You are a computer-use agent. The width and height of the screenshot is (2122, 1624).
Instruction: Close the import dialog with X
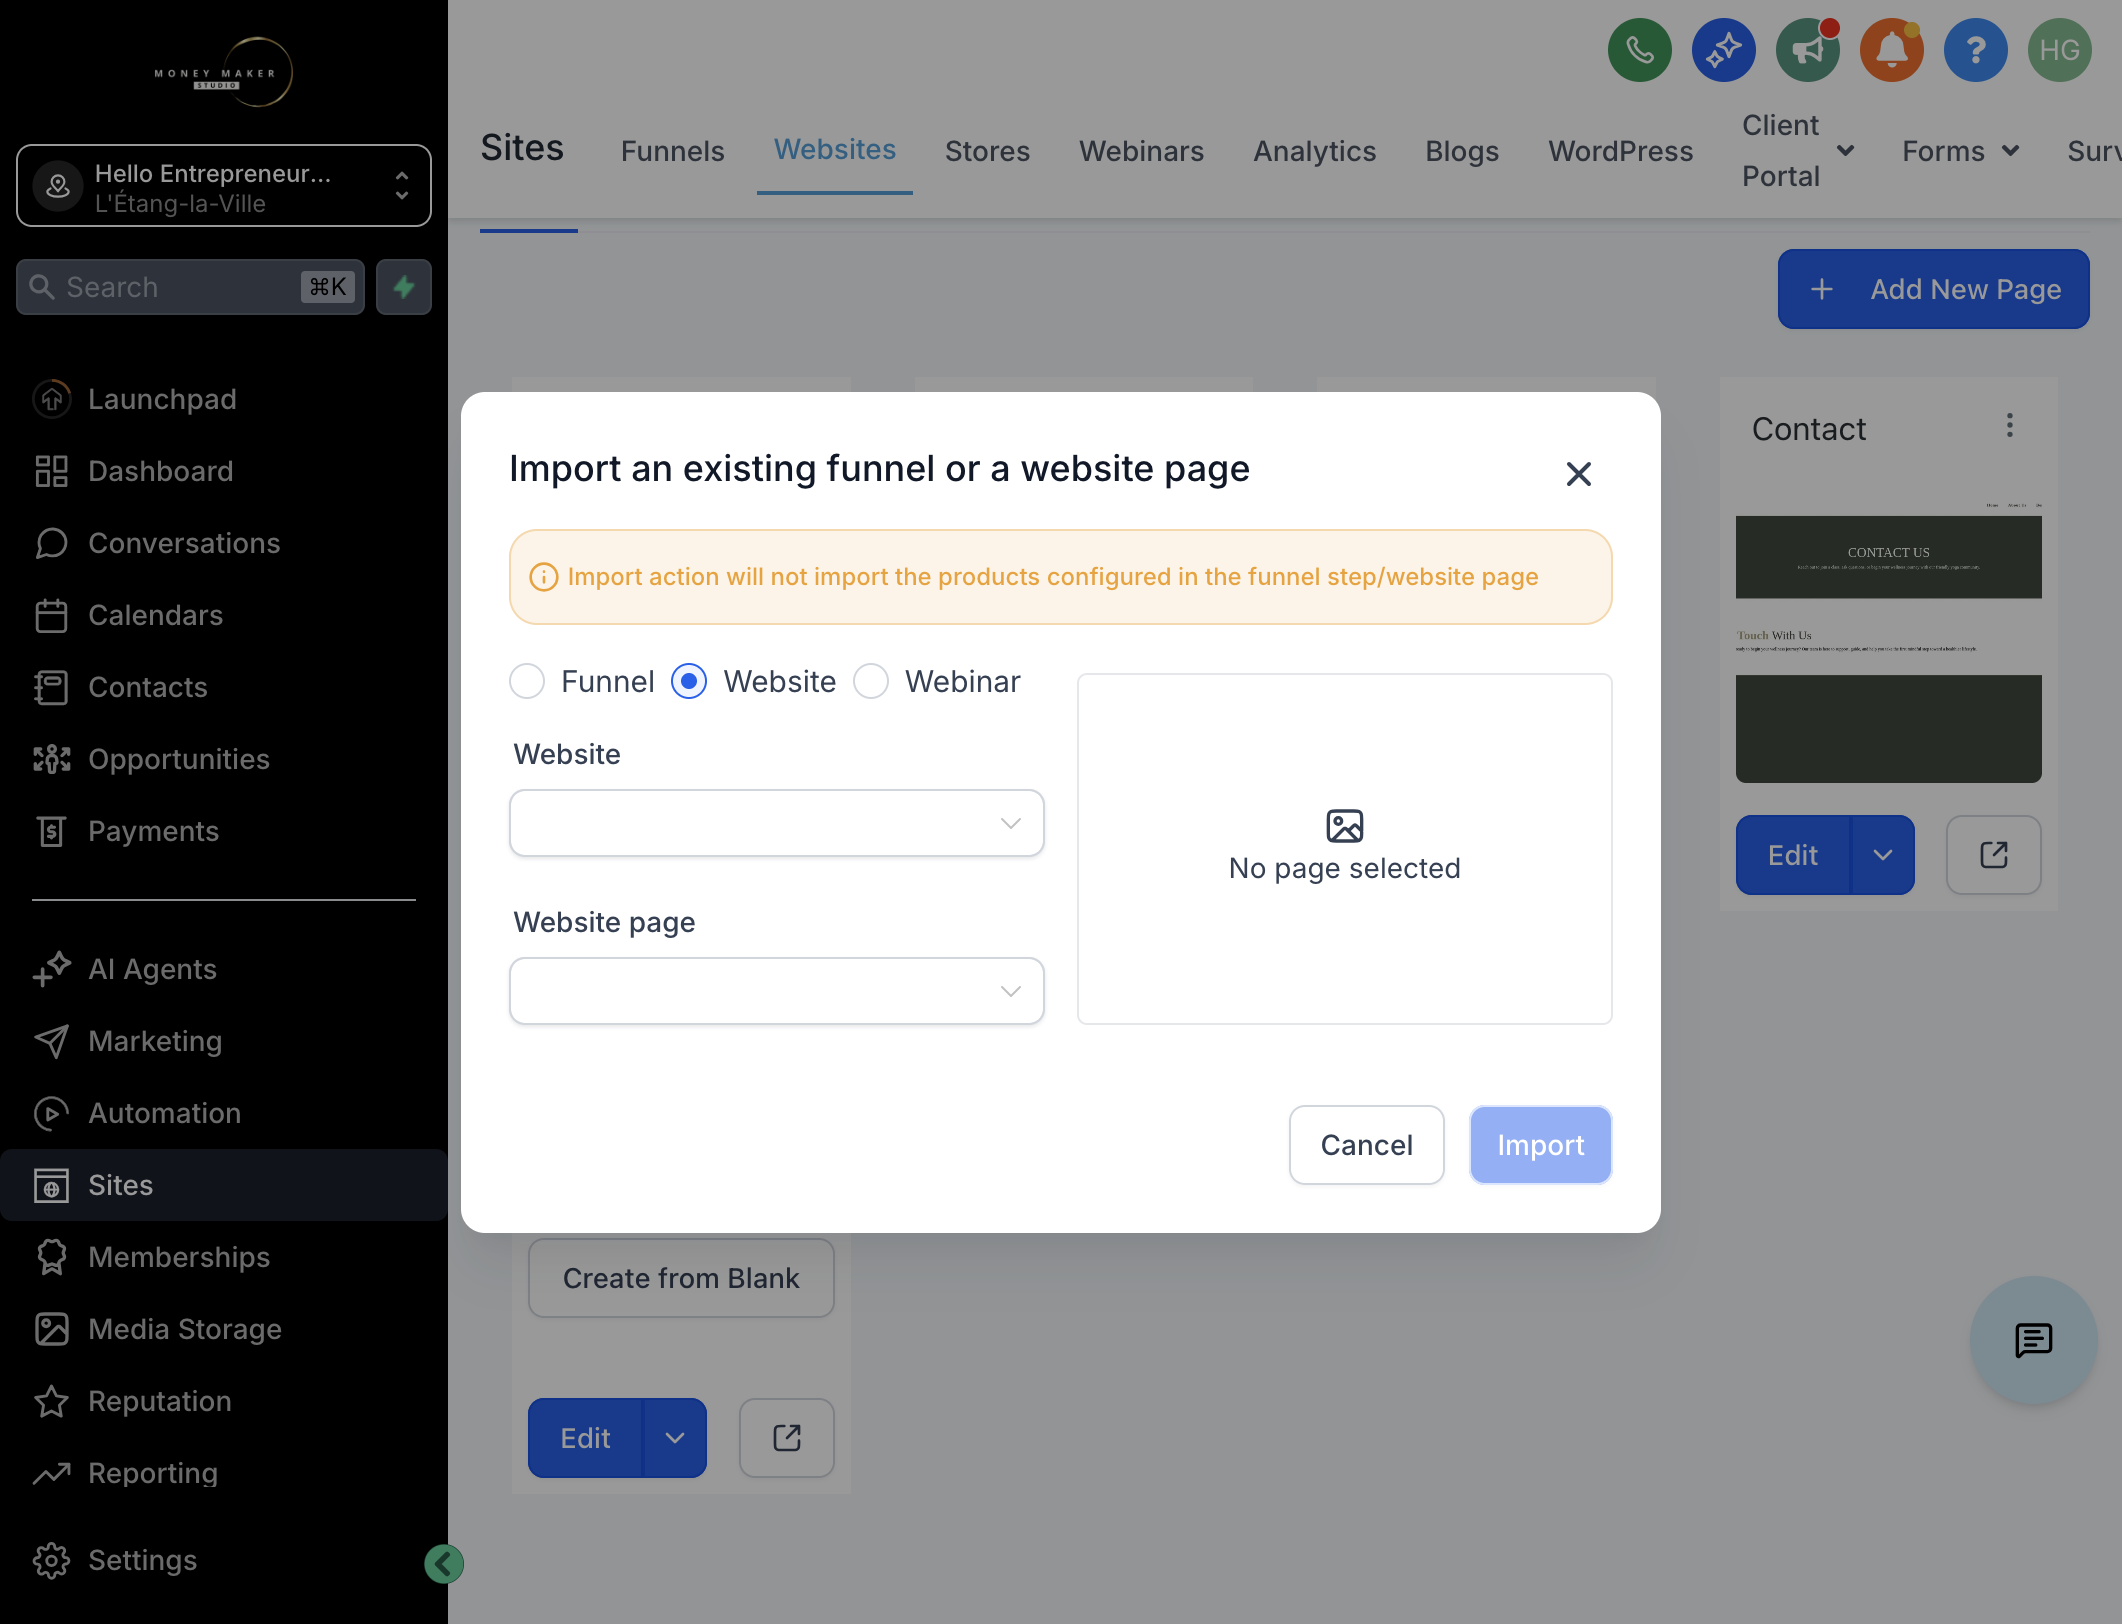1579,474
